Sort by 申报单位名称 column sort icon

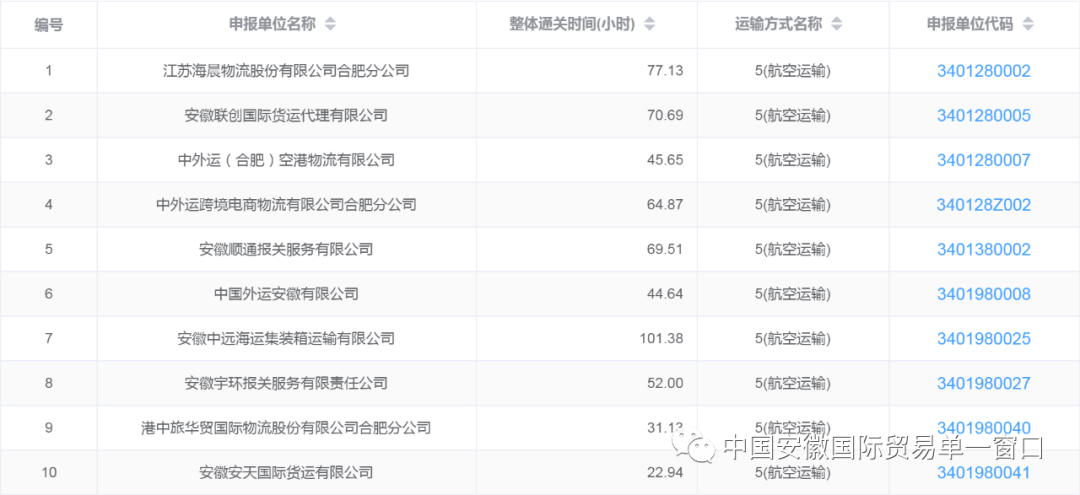pyautogui.click(x=331, y=25)
